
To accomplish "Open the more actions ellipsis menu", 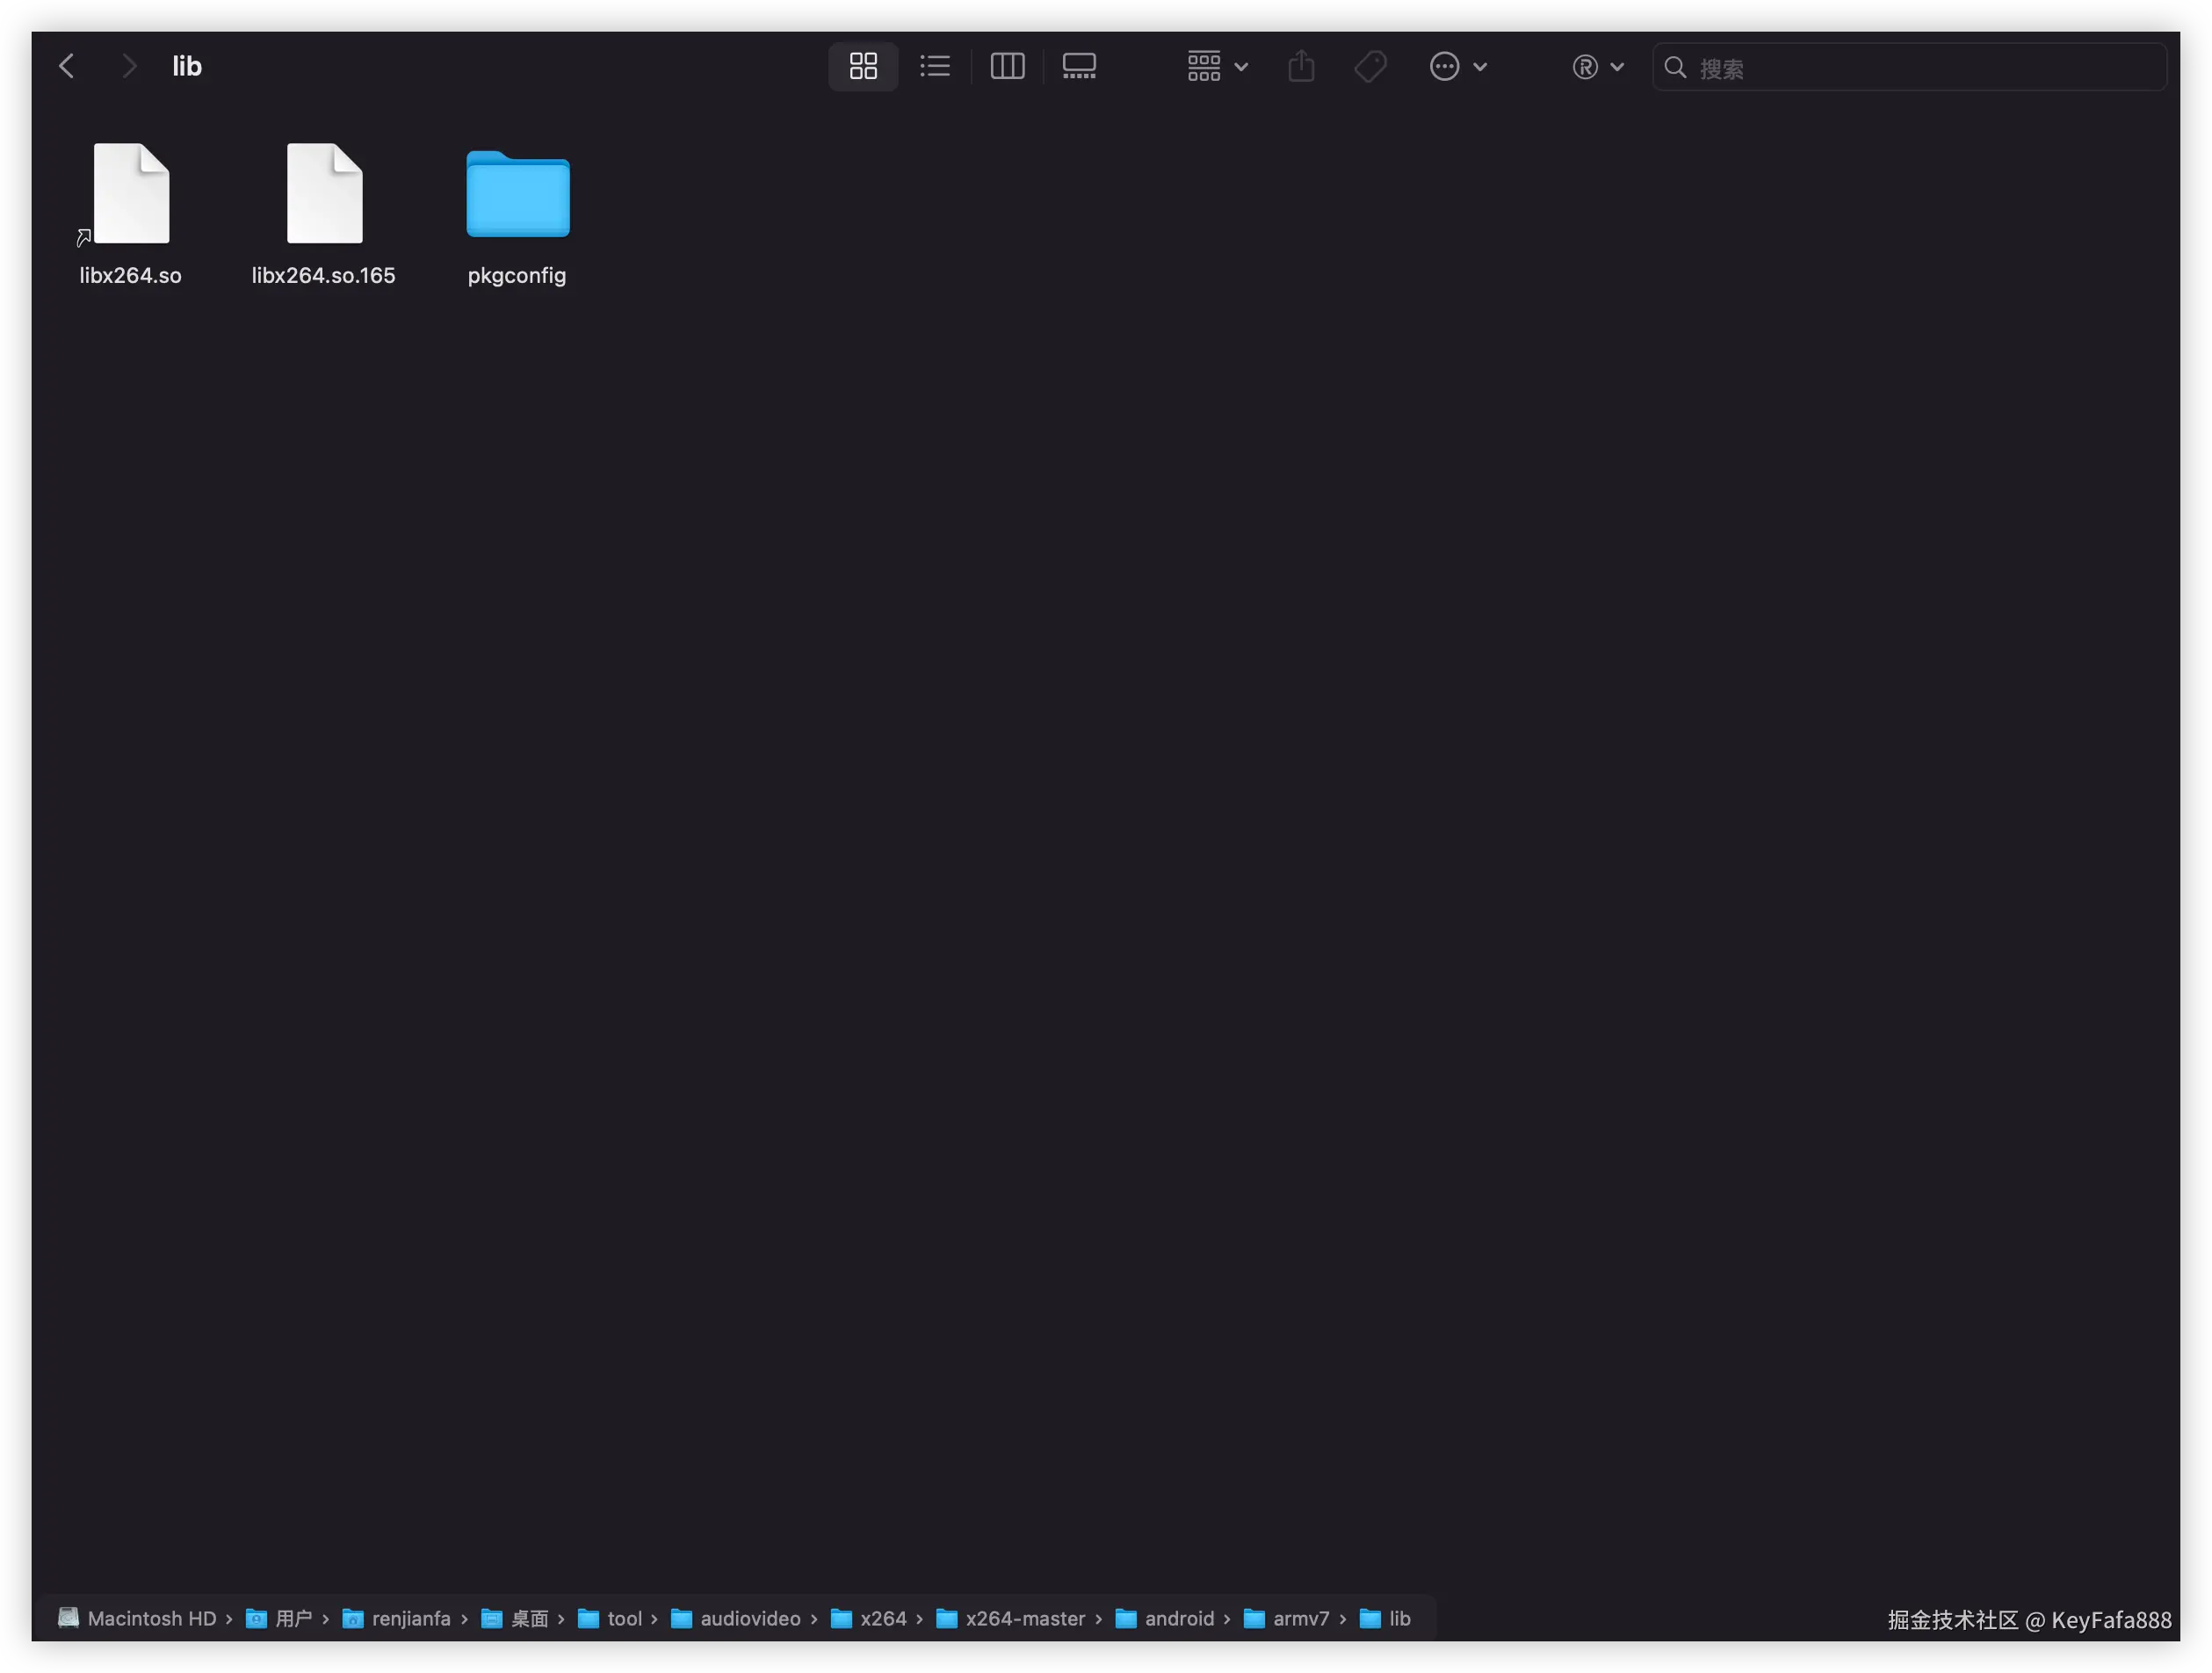I will (x=1457, y=66).
